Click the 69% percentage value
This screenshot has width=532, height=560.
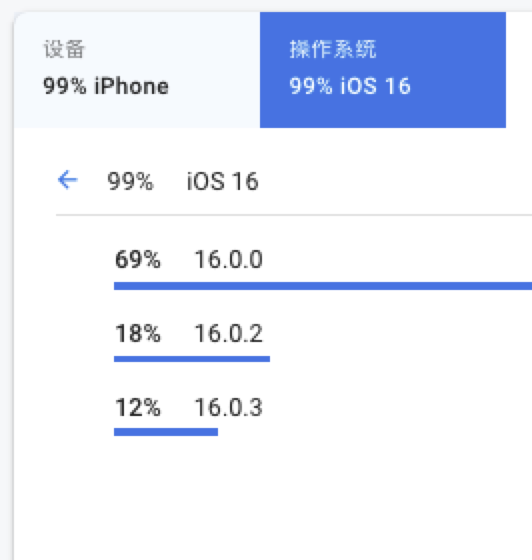coord(138,259)
